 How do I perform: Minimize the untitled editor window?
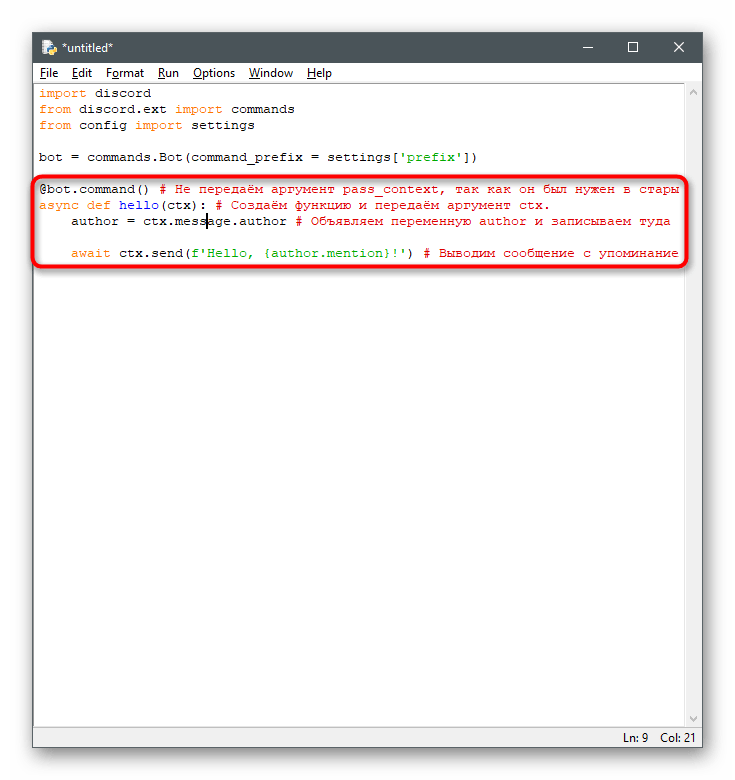click(587, 47)
